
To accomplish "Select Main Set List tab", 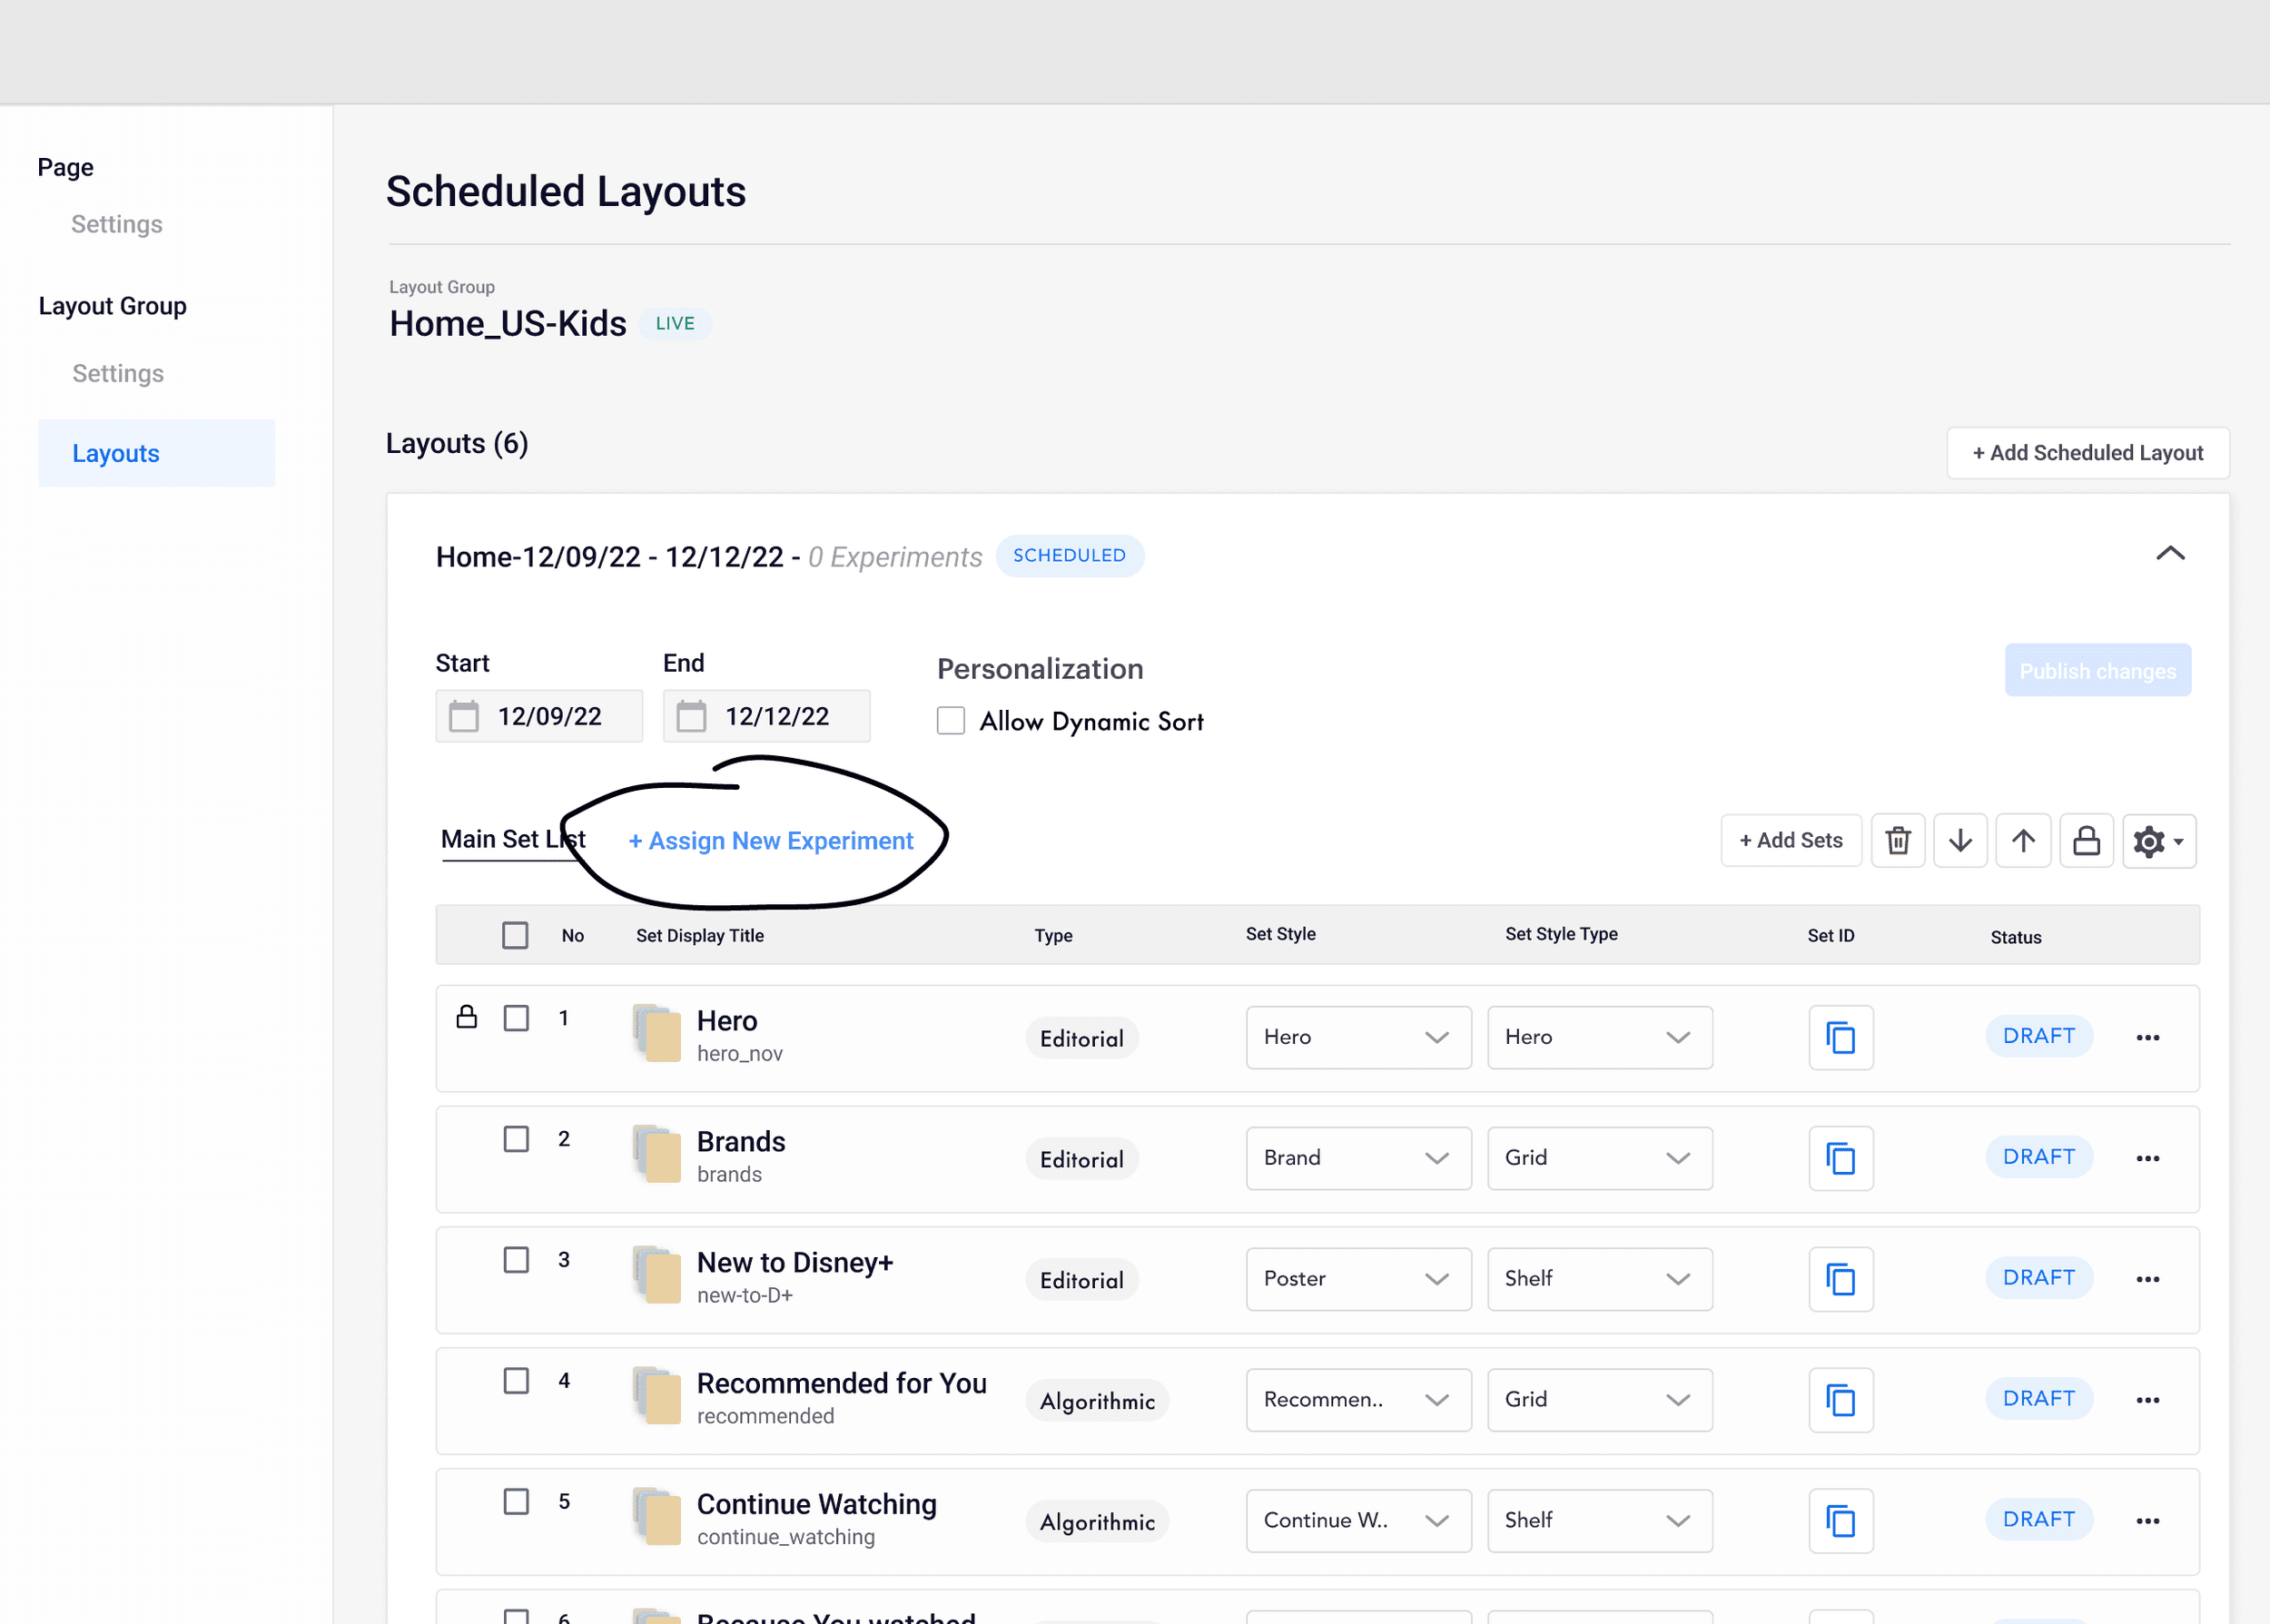I will 512,840.
